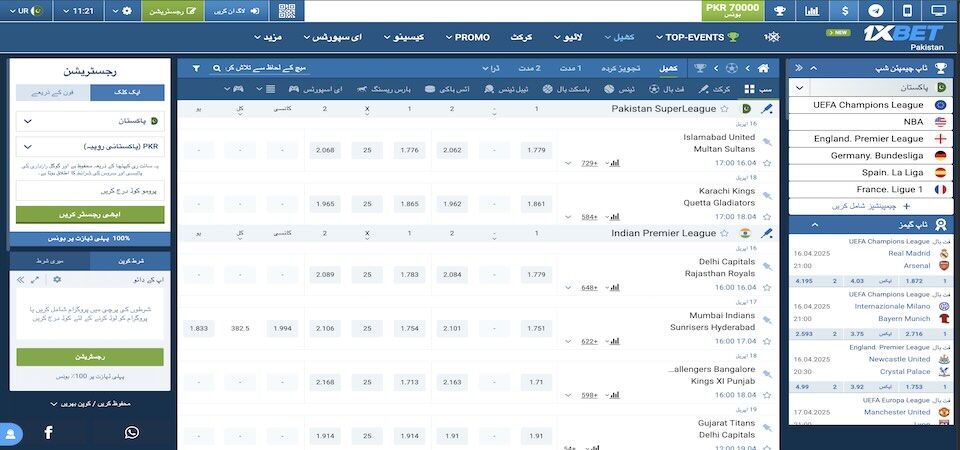Click the green register now button
This screenshot has width=960, height=450.
(90, 215)
